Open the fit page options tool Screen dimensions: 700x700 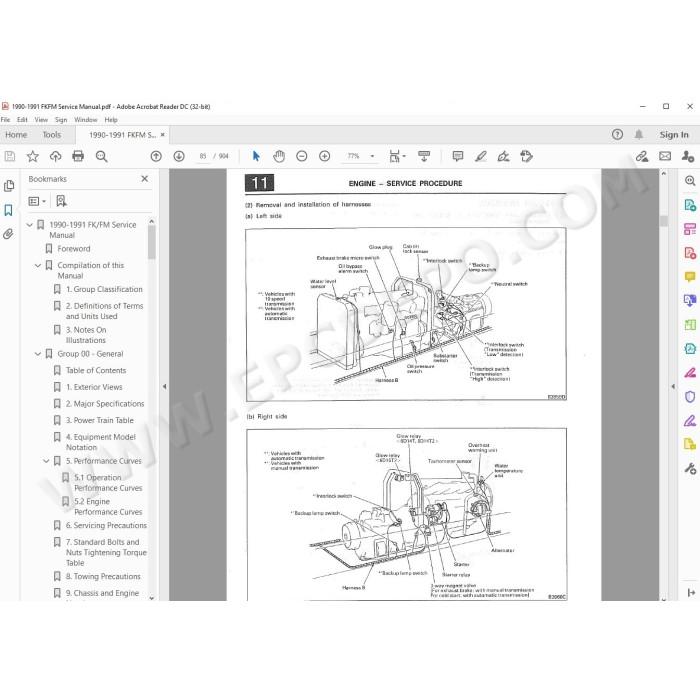(x=396, y=156)
